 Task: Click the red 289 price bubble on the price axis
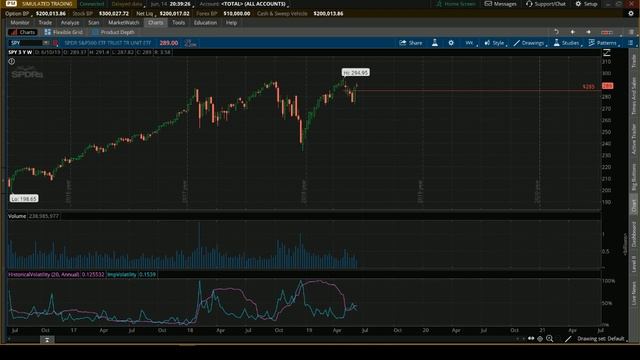(x=607, y=86)
